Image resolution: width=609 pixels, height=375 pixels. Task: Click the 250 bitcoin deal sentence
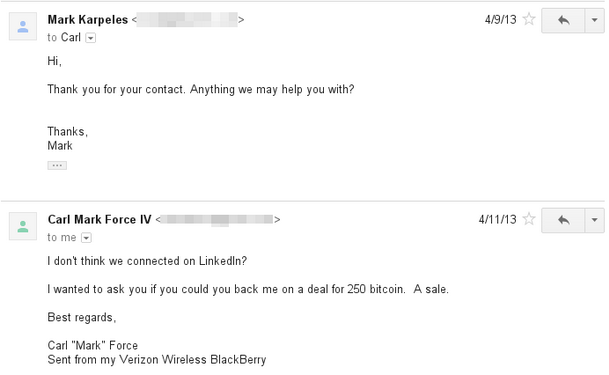[248, 290]
